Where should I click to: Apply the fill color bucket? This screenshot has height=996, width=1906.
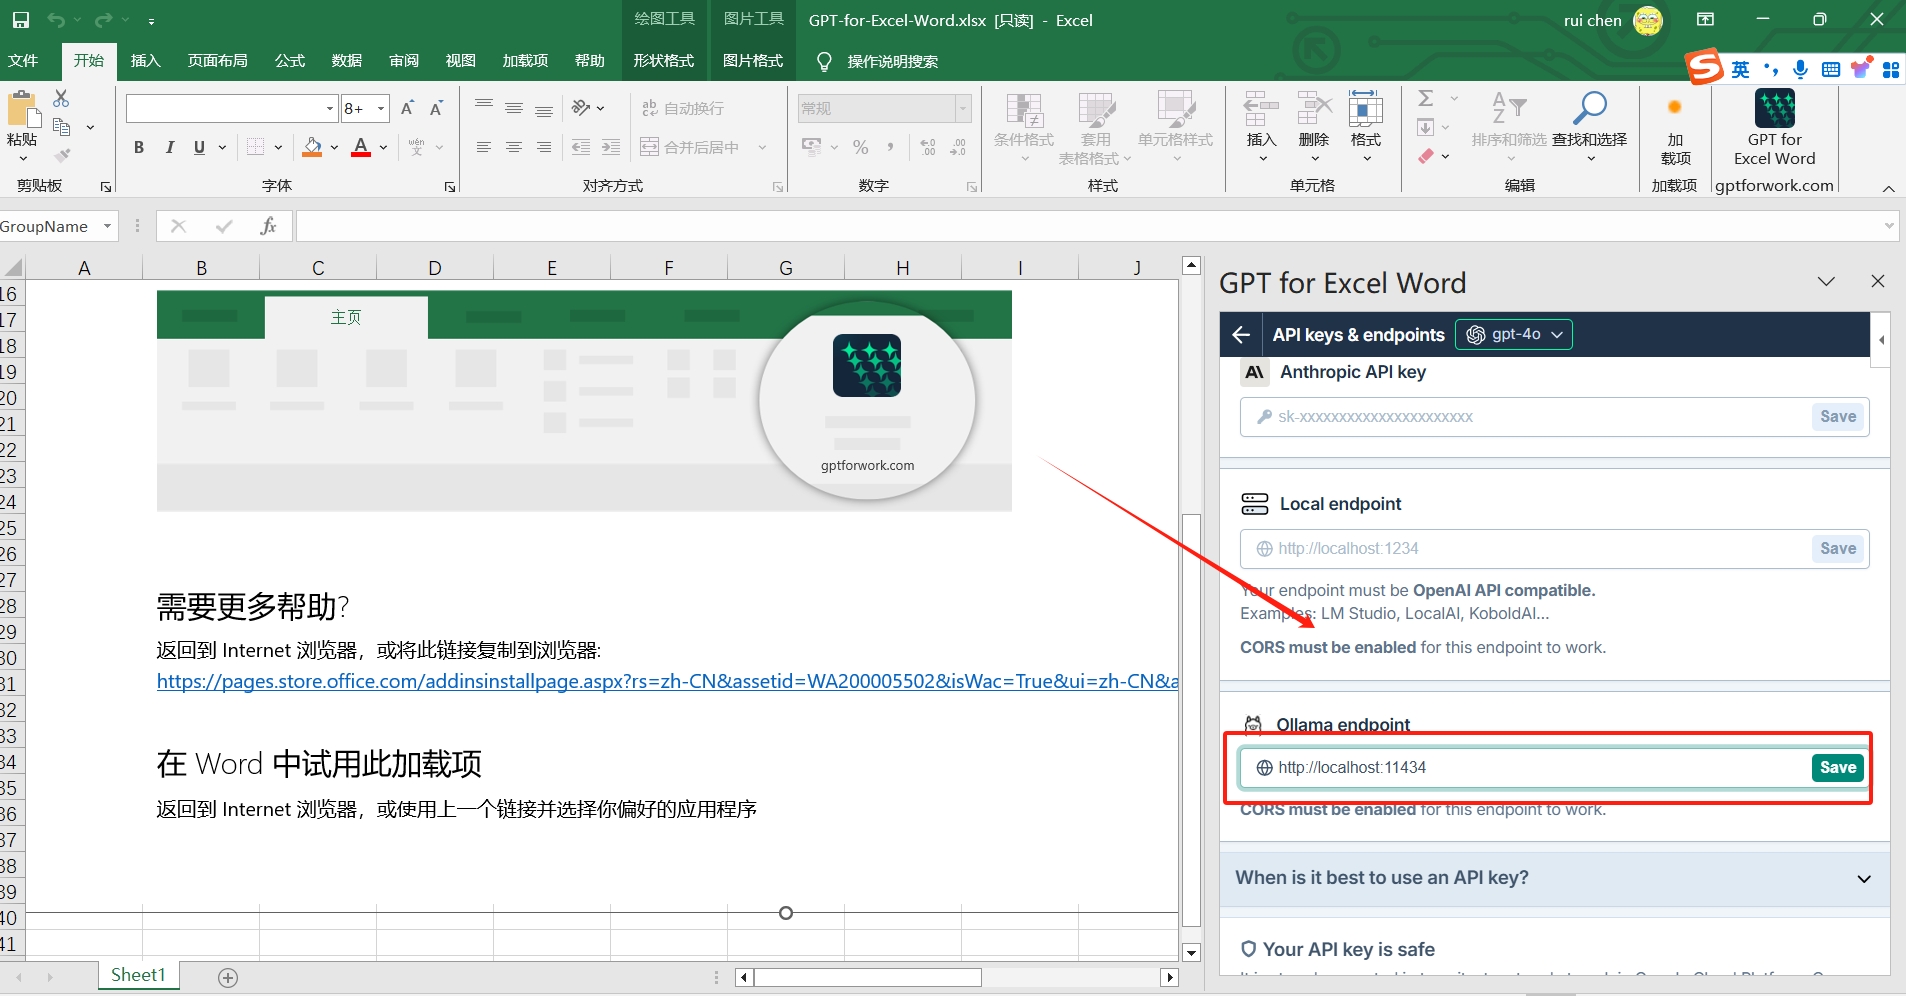tap(313, 147)
